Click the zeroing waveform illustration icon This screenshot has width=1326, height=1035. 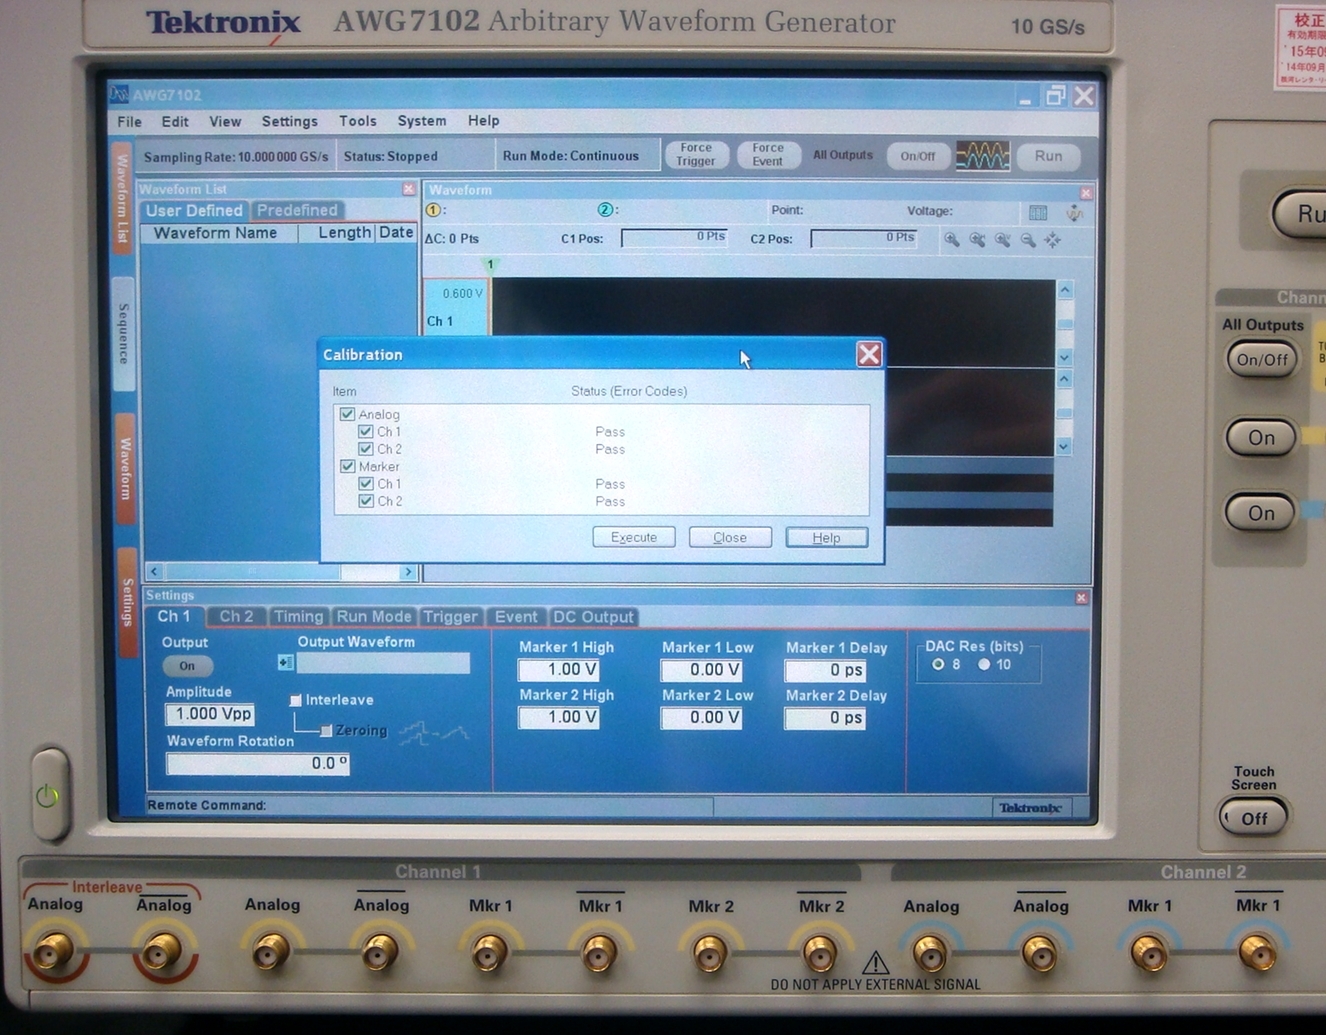coord(433,734)
